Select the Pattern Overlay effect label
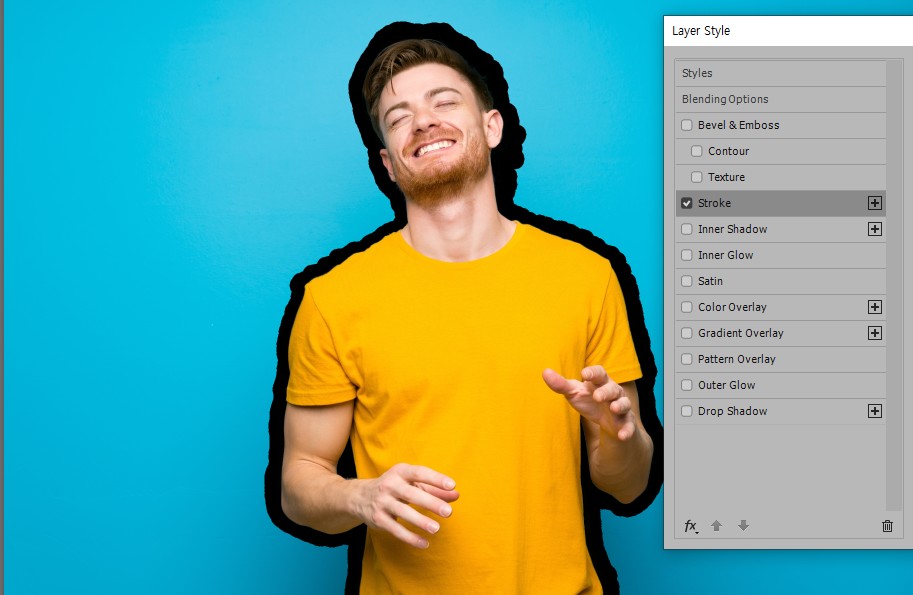The width and height of the screenshot is (913, 595). pos(737,359)
